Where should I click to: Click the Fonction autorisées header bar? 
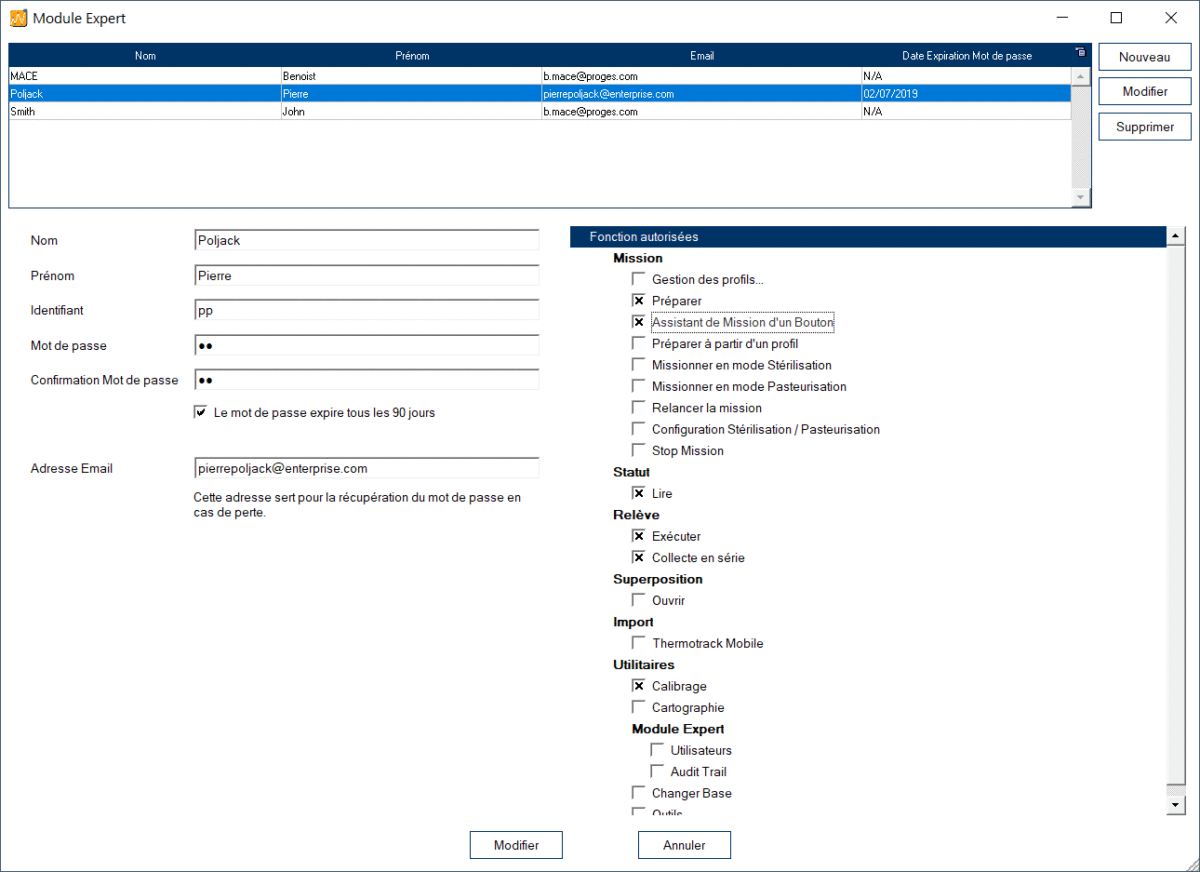pyautogui.click(x=868, y=237)
